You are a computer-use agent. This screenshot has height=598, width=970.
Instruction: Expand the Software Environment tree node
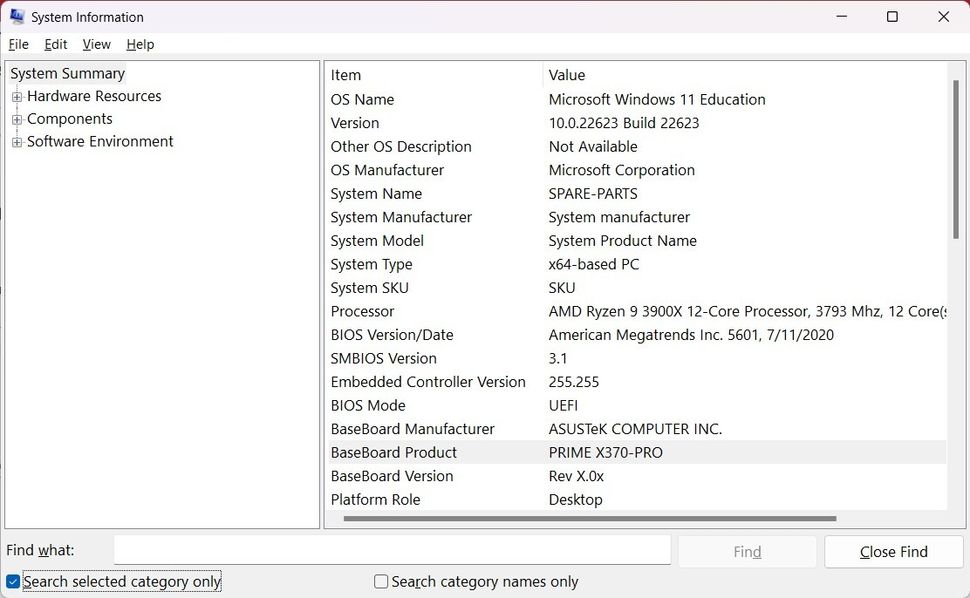tap(15, 141)
